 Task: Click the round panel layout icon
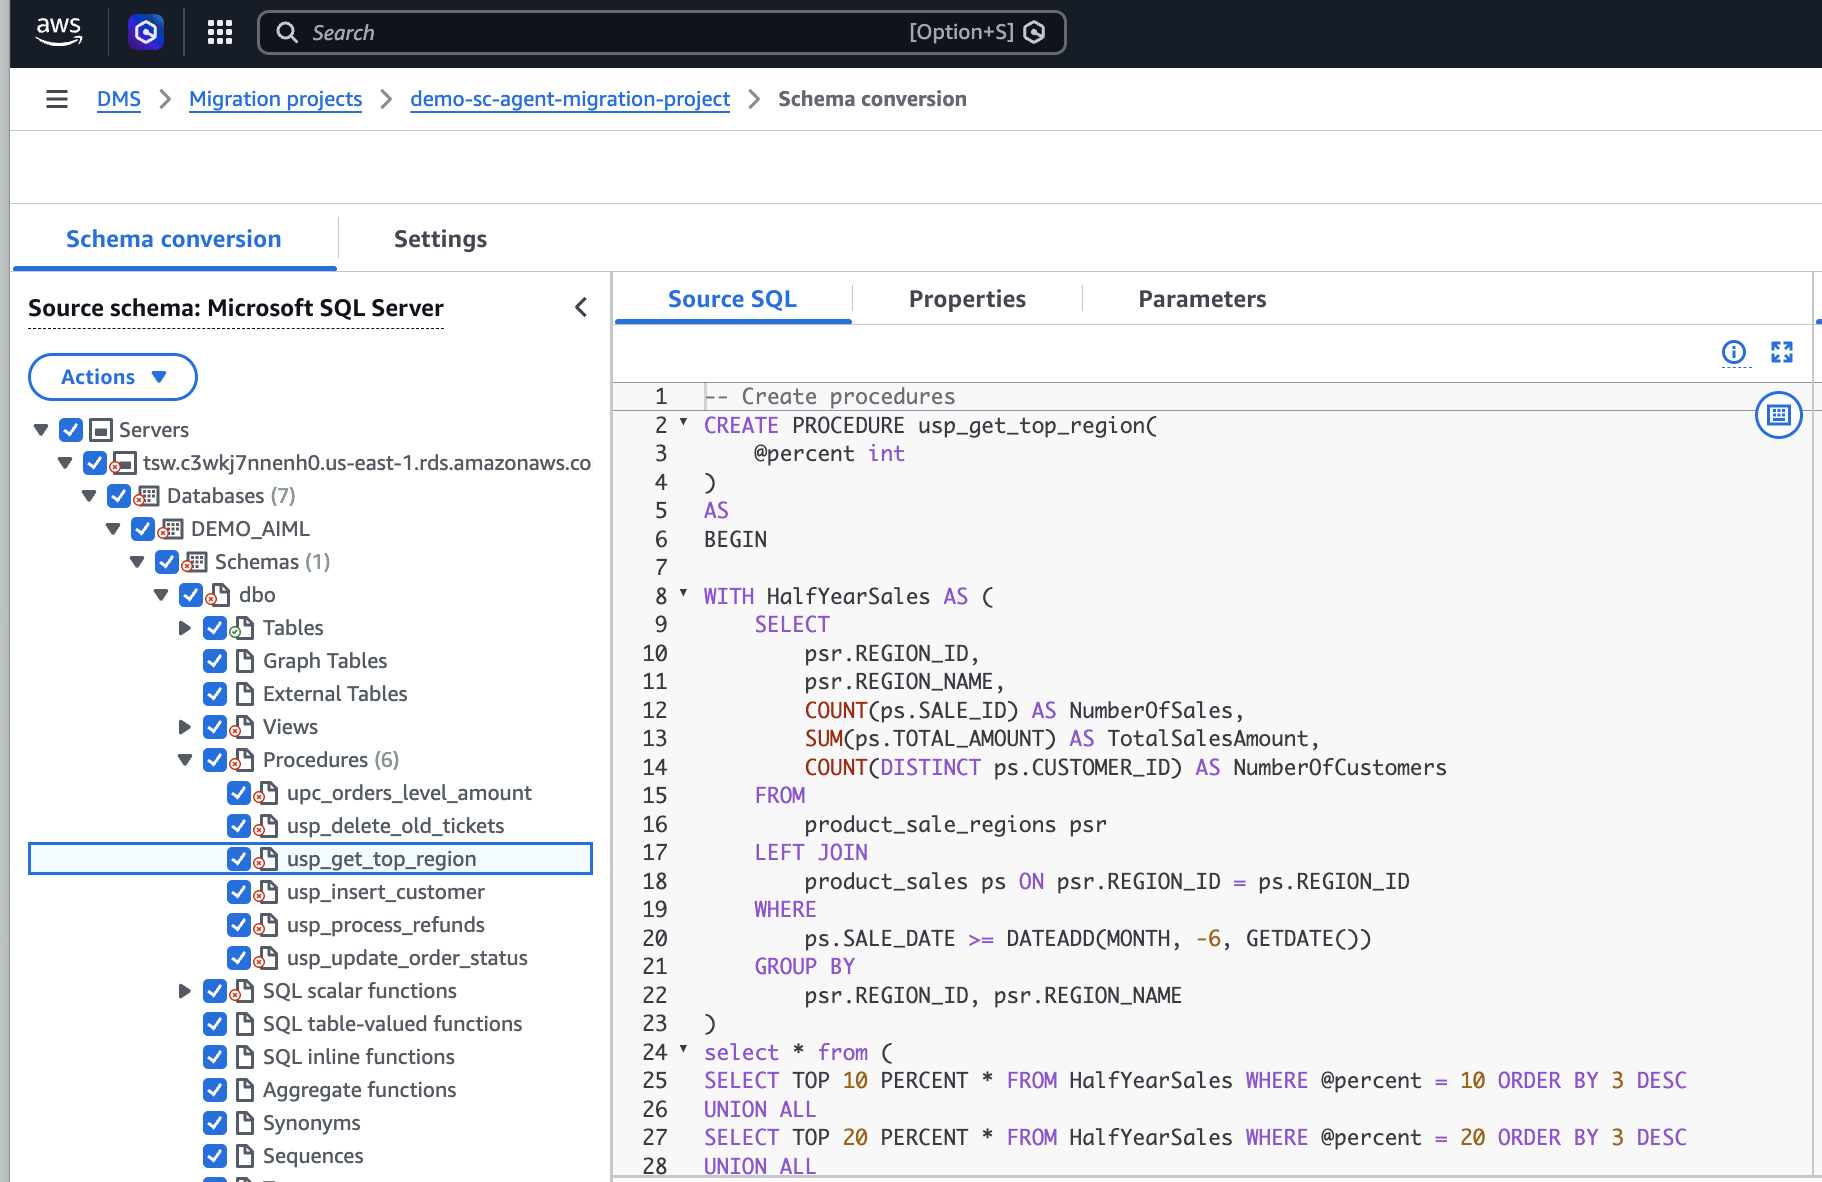coord(1779,415)
